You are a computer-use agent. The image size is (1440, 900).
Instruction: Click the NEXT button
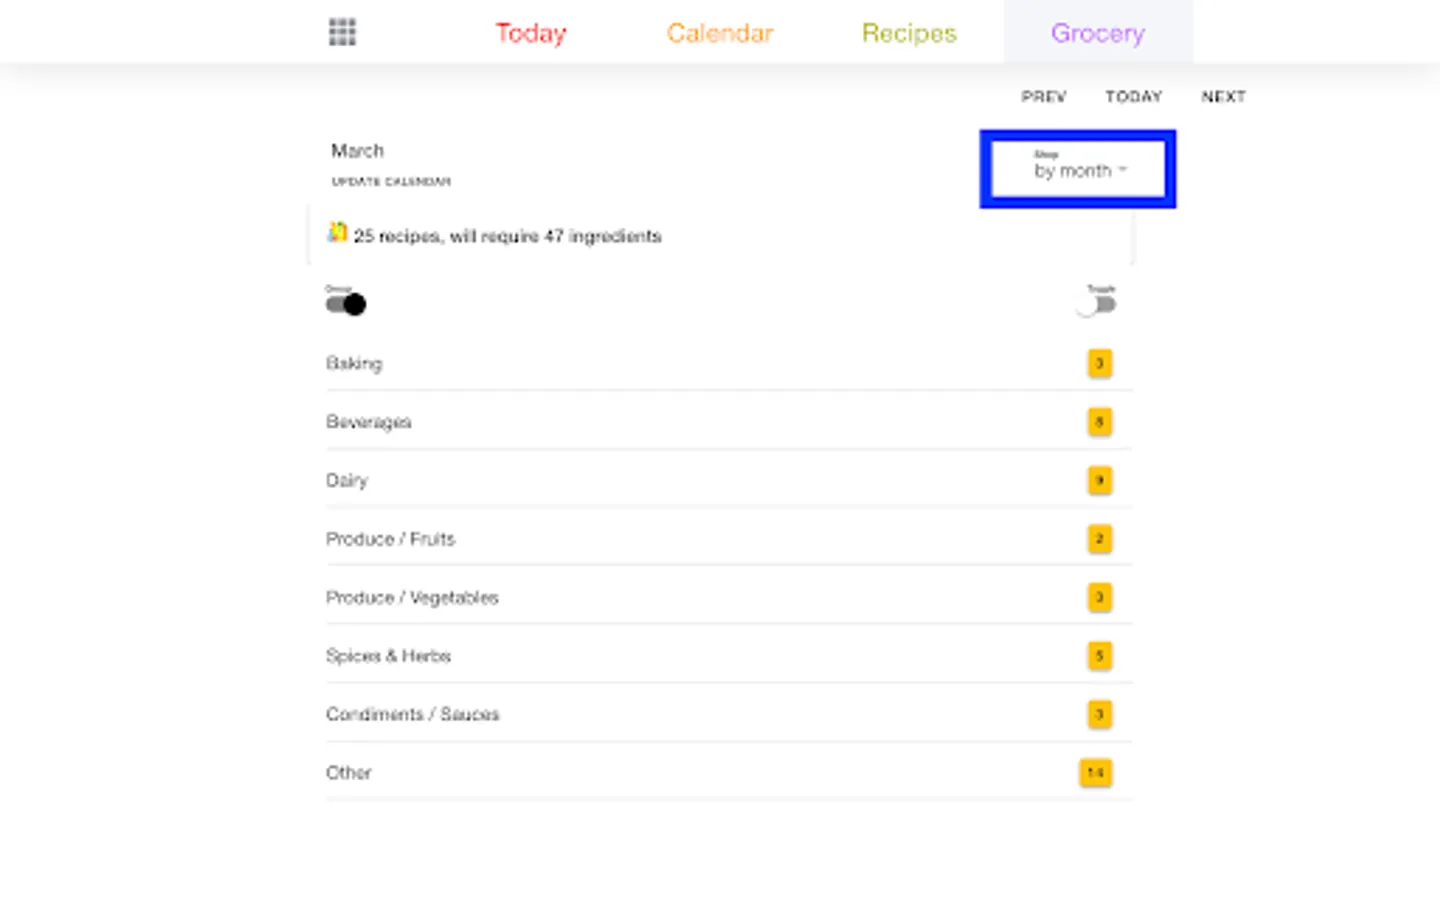1223,96
